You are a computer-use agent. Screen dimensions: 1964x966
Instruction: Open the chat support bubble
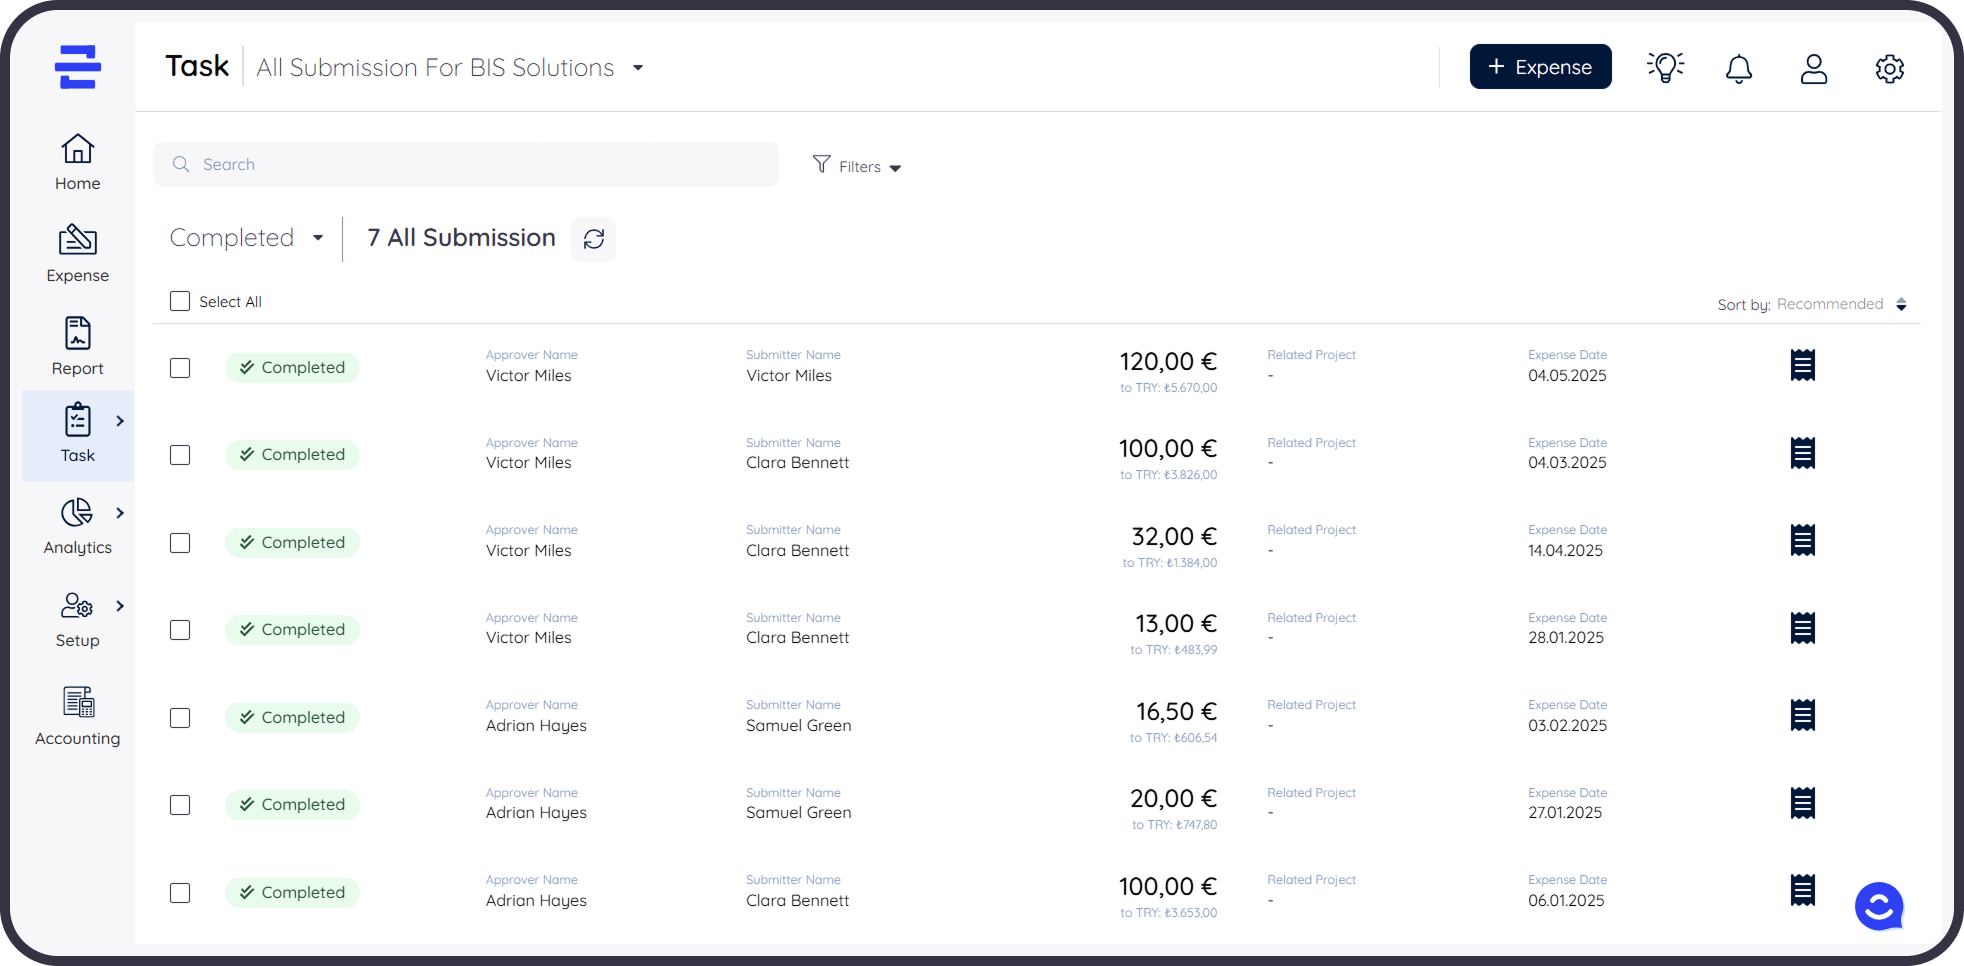(1879, 906)
